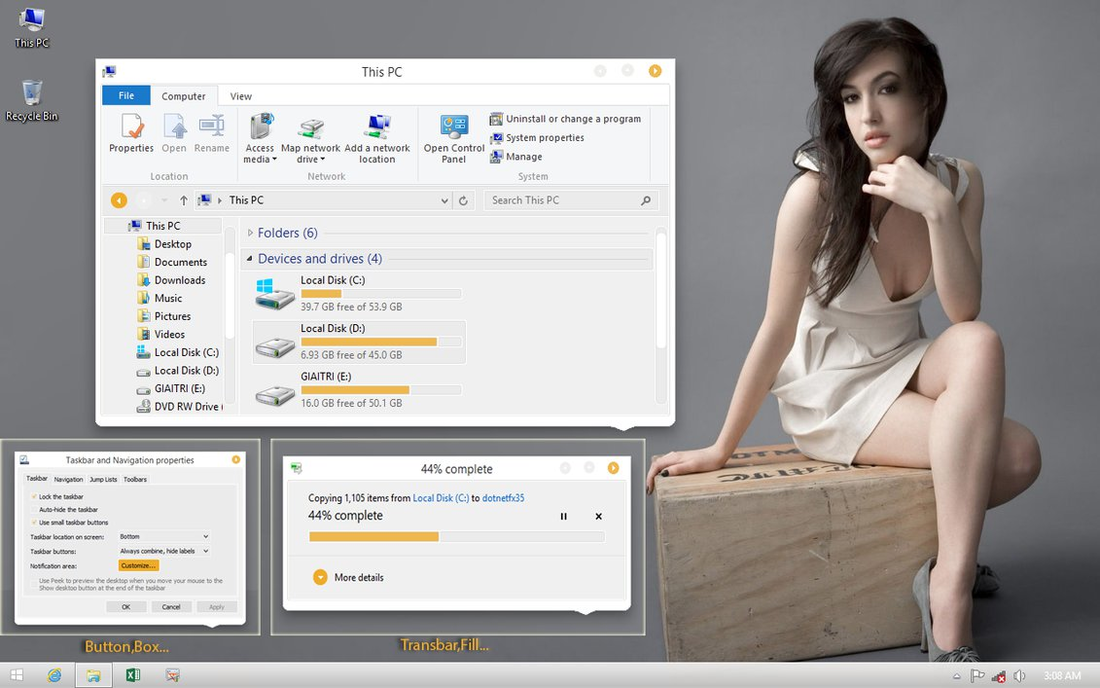Click the File Explorer taskbar button
The image size is (1100, 688).
point(93,675)
